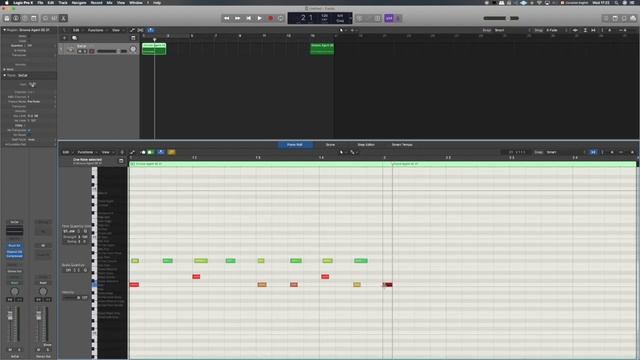Toggle the metronome button
Image resolution: width=640 pixels, height=360 pixels.
pyautogui.click(x=398, y=18)
